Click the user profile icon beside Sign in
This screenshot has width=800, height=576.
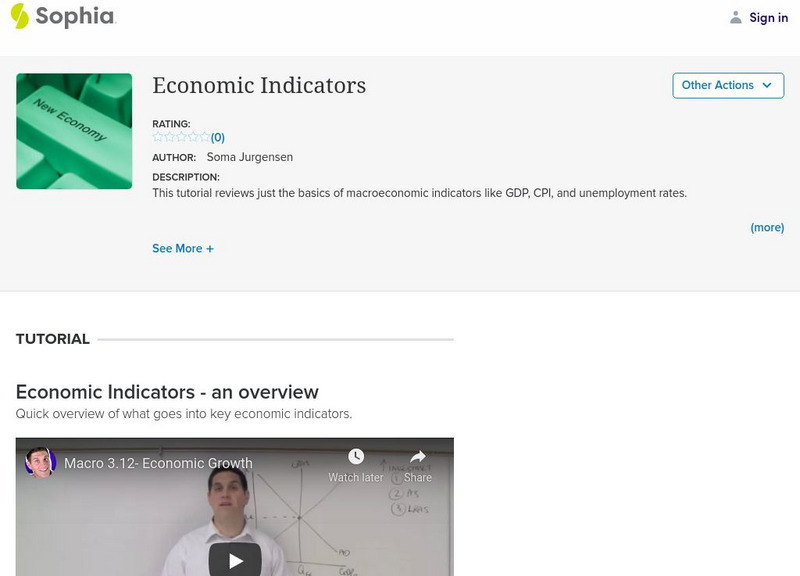[x=736, y=17]
